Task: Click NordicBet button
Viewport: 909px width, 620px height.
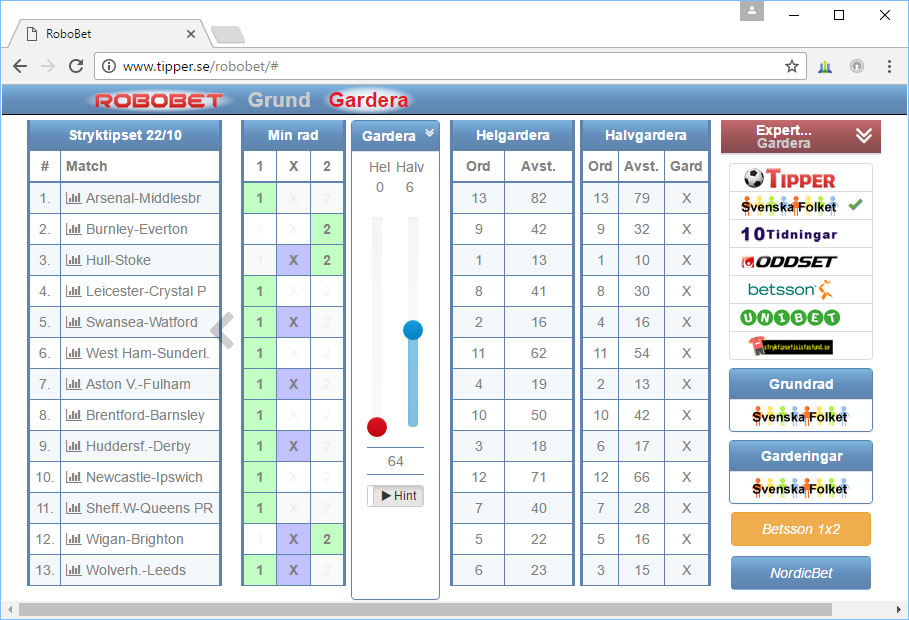Action: click(x=801, y=573)
